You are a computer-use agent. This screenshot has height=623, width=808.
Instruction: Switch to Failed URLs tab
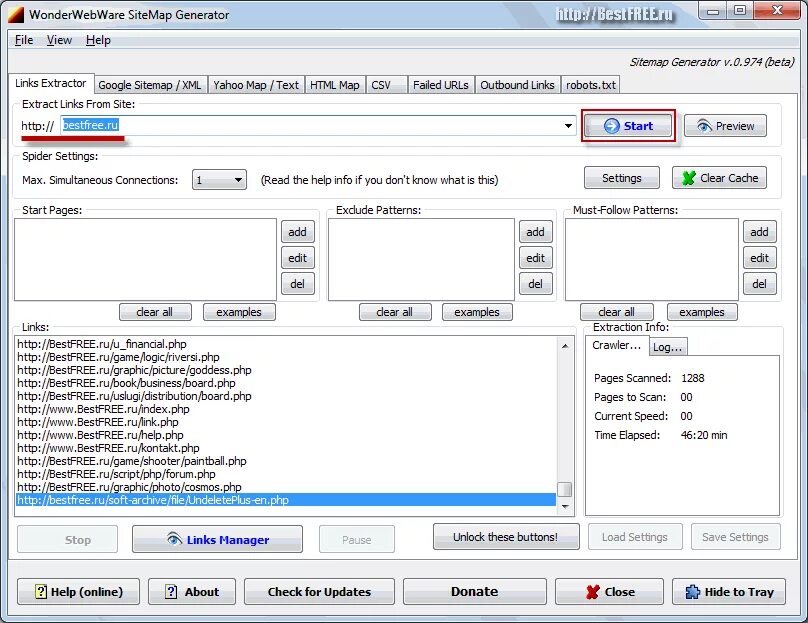441,85
